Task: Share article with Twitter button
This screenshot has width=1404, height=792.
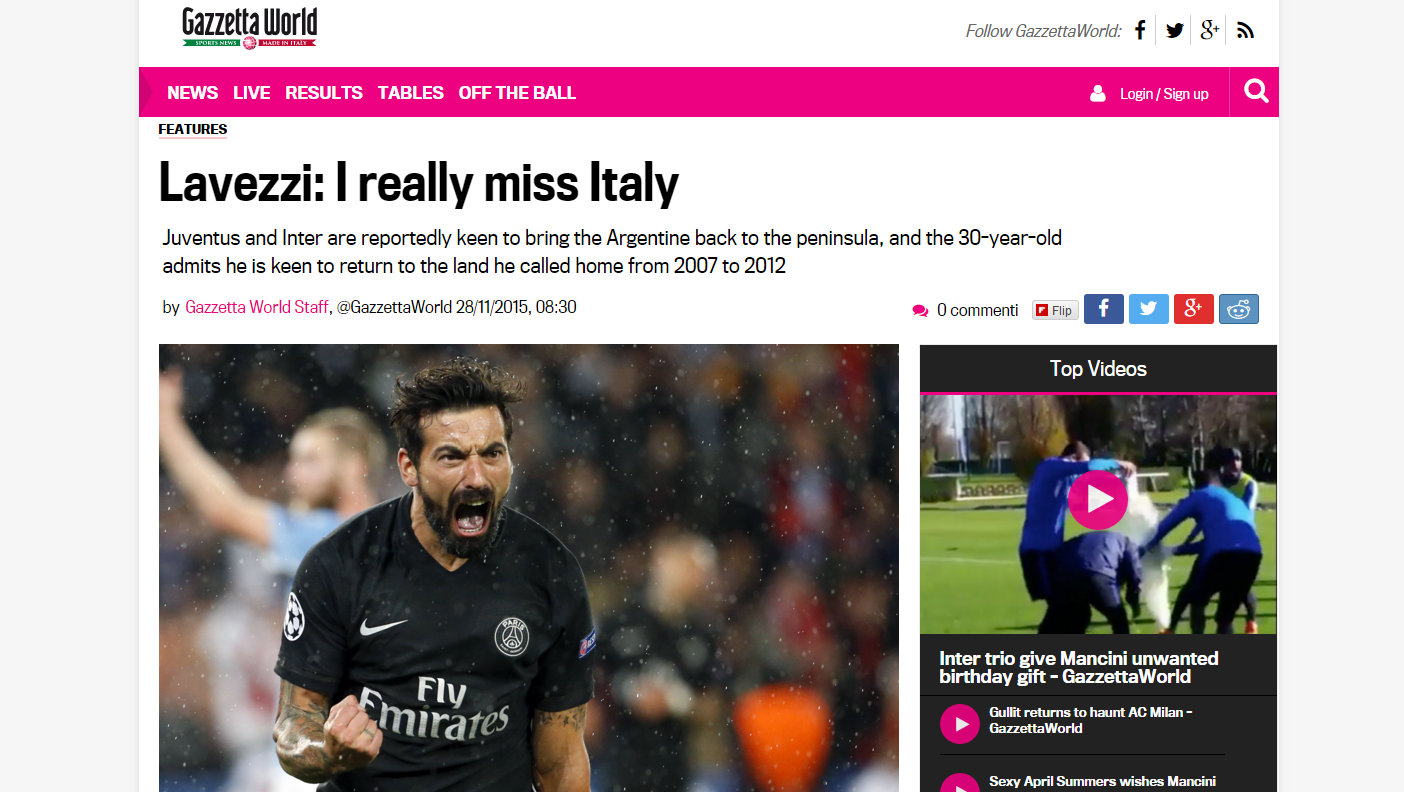Action: 1149,309
